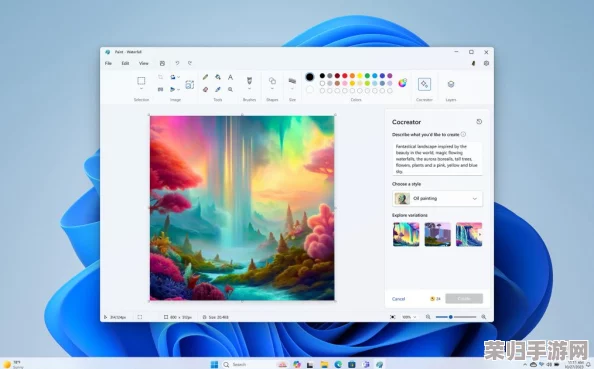Pick the brown color swatch
594x369 pixels.
tap(337, 83)
